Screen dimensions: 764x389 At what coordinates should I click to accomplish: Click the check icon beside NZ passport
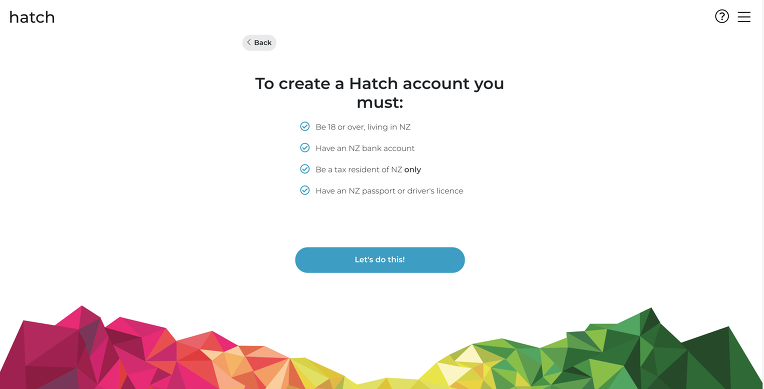click(305, 190)
